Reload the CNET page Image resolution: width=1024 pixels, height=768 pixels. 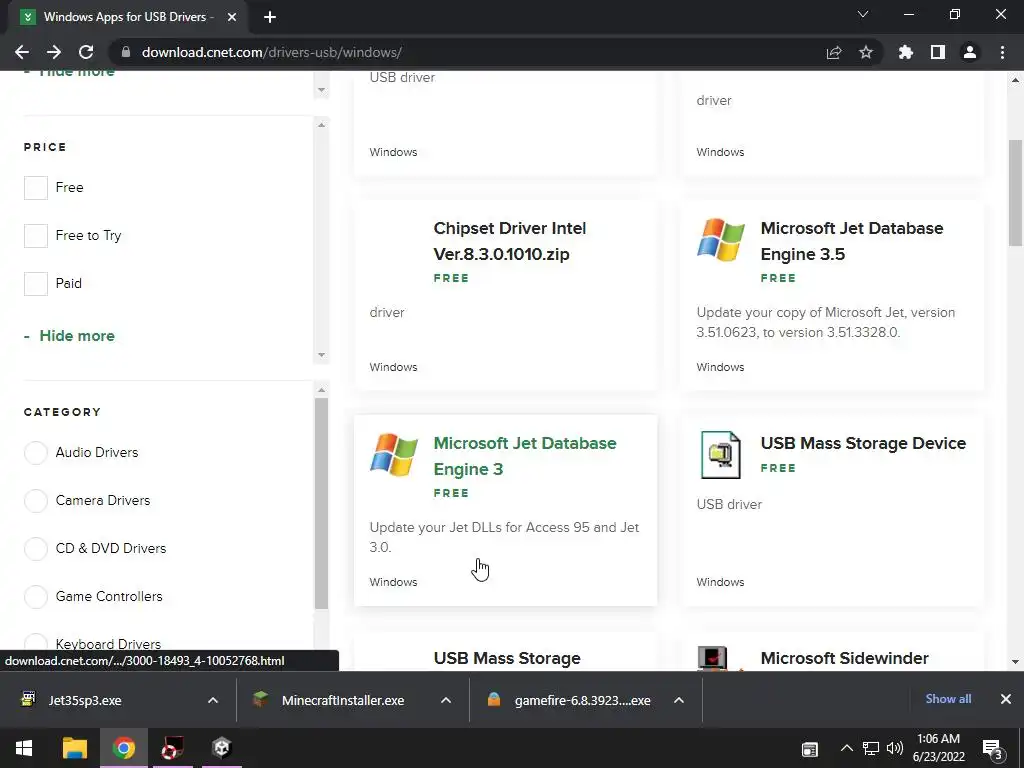point(86,52)
